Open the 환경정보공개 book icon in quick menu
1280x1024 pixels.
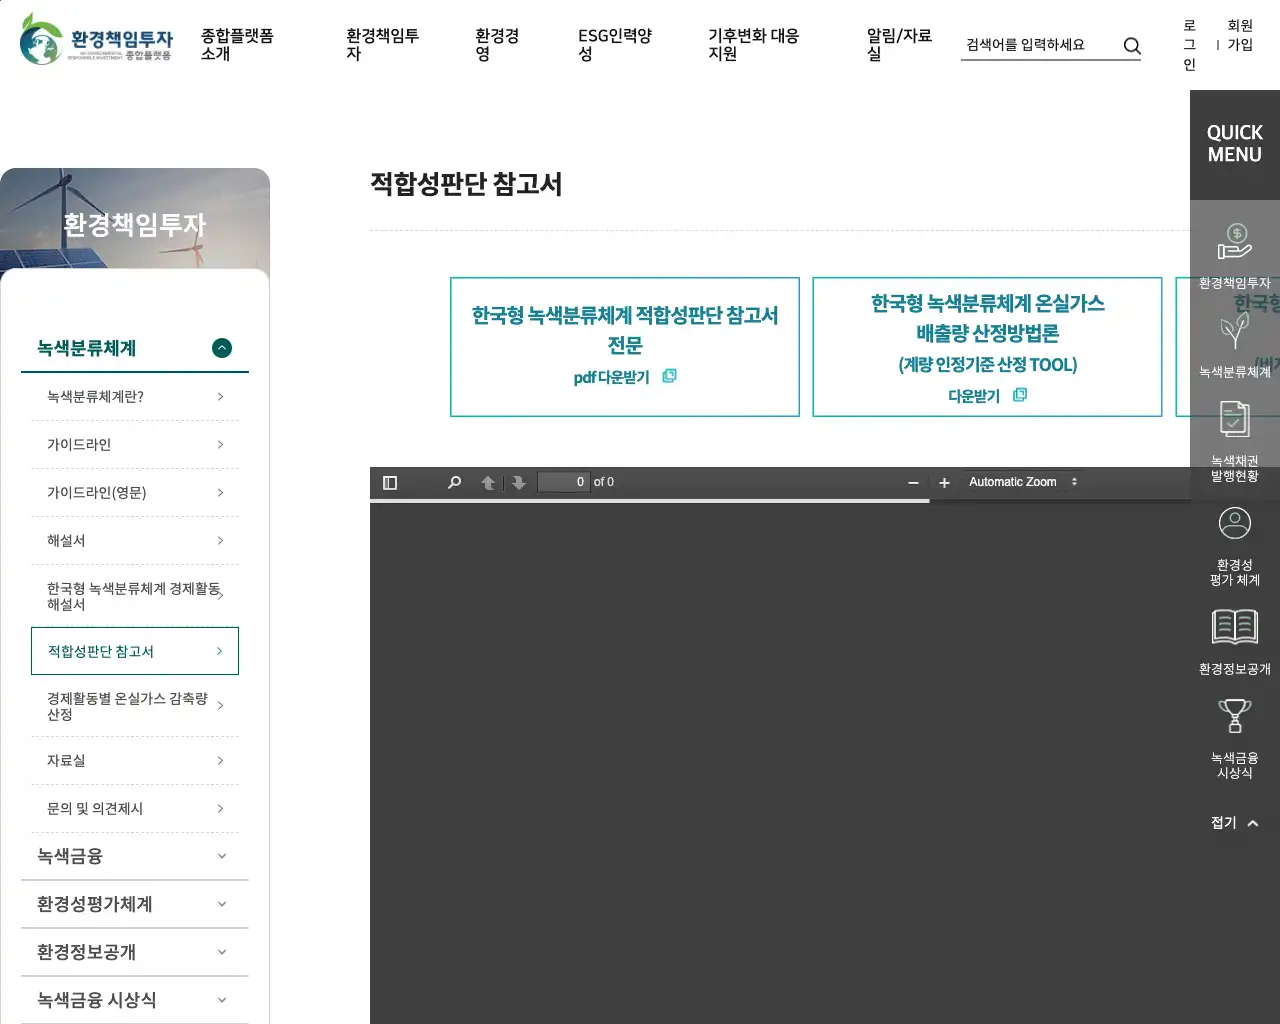1234,628
